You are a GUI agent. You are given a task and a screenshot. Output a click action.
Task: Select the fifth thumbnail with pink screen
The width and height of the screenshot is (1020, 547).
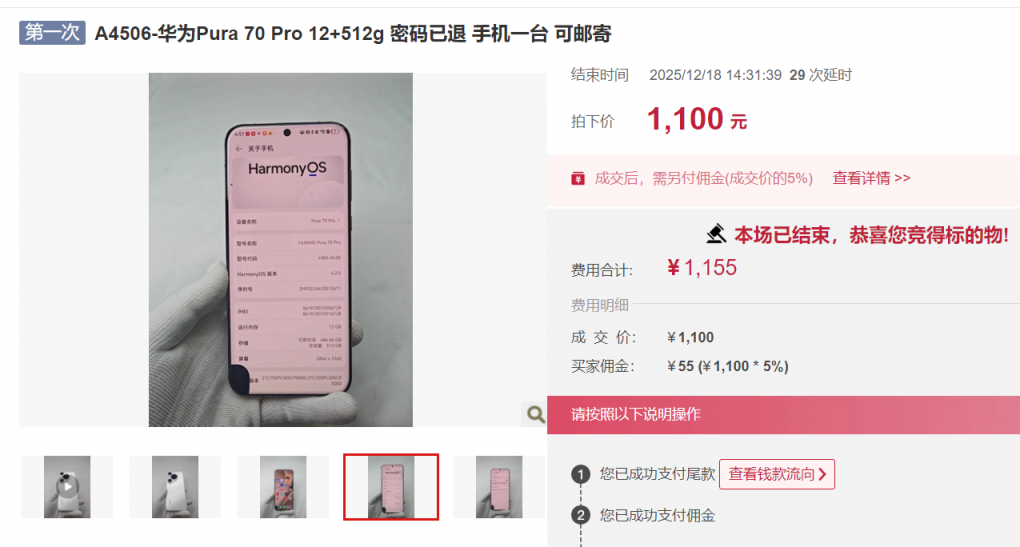(499, 487)
